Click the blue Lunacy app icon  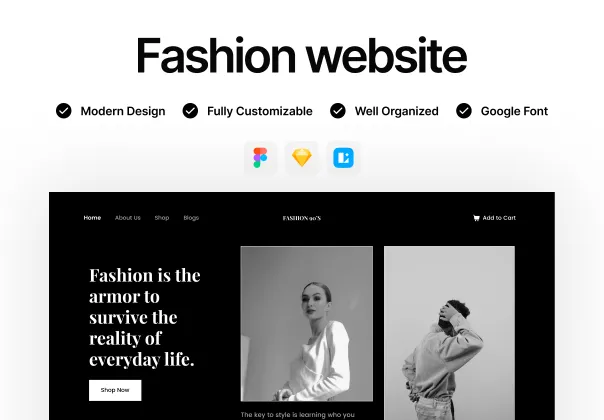point(343,158)
